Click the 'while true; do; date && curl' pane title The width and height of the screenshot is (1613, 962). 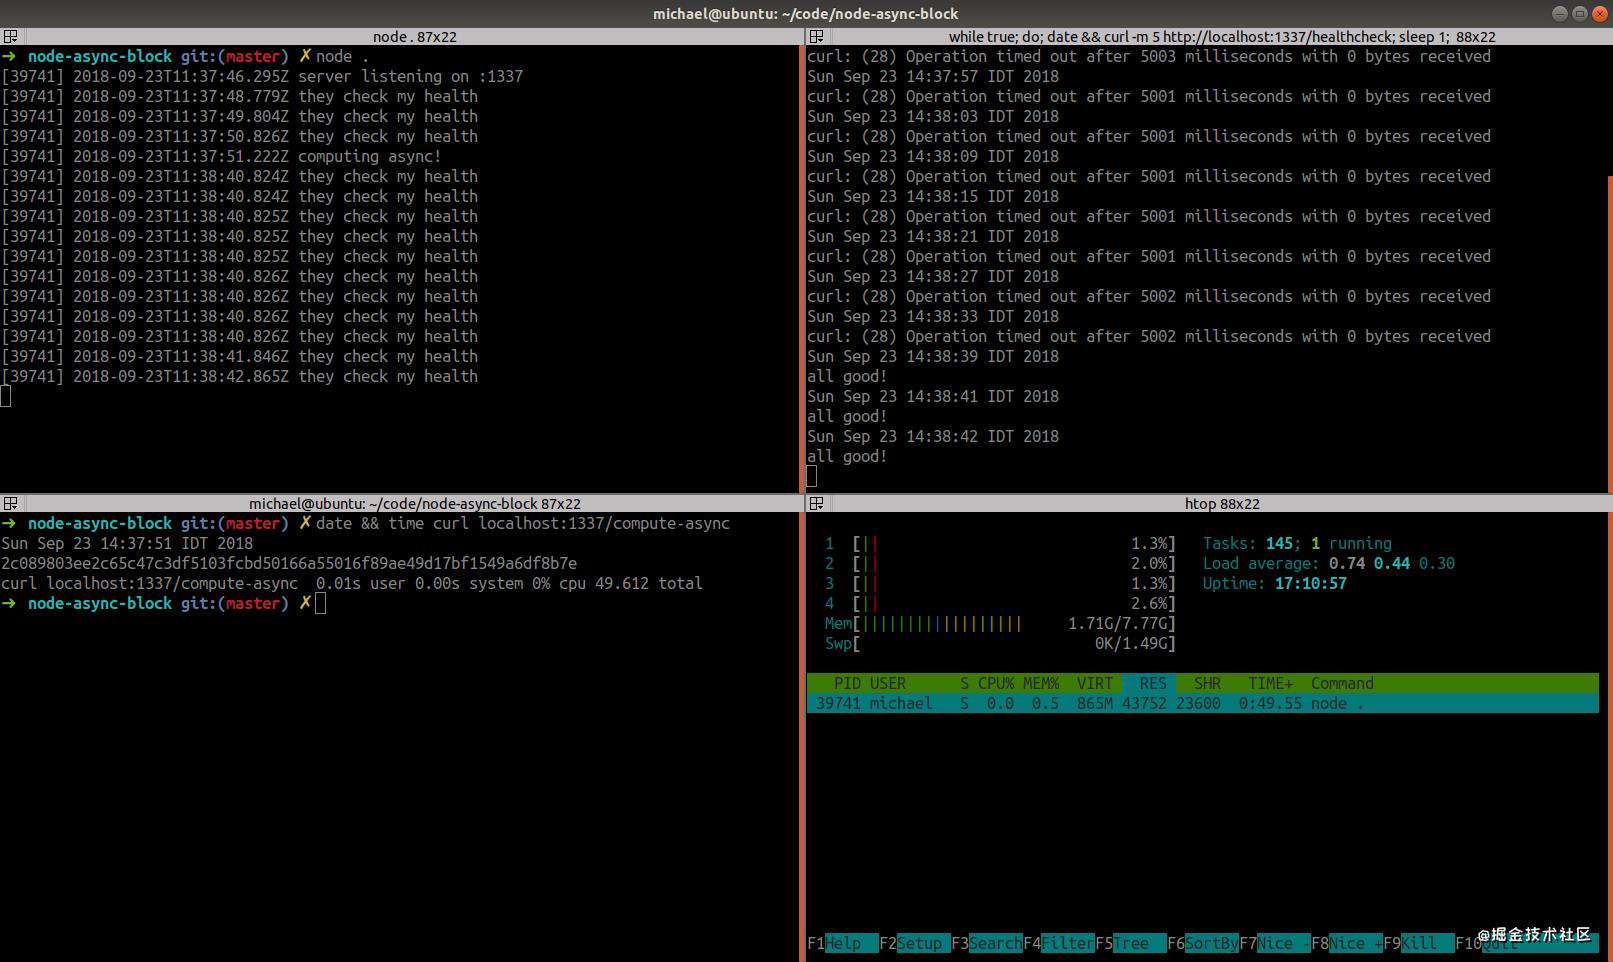1222,36
